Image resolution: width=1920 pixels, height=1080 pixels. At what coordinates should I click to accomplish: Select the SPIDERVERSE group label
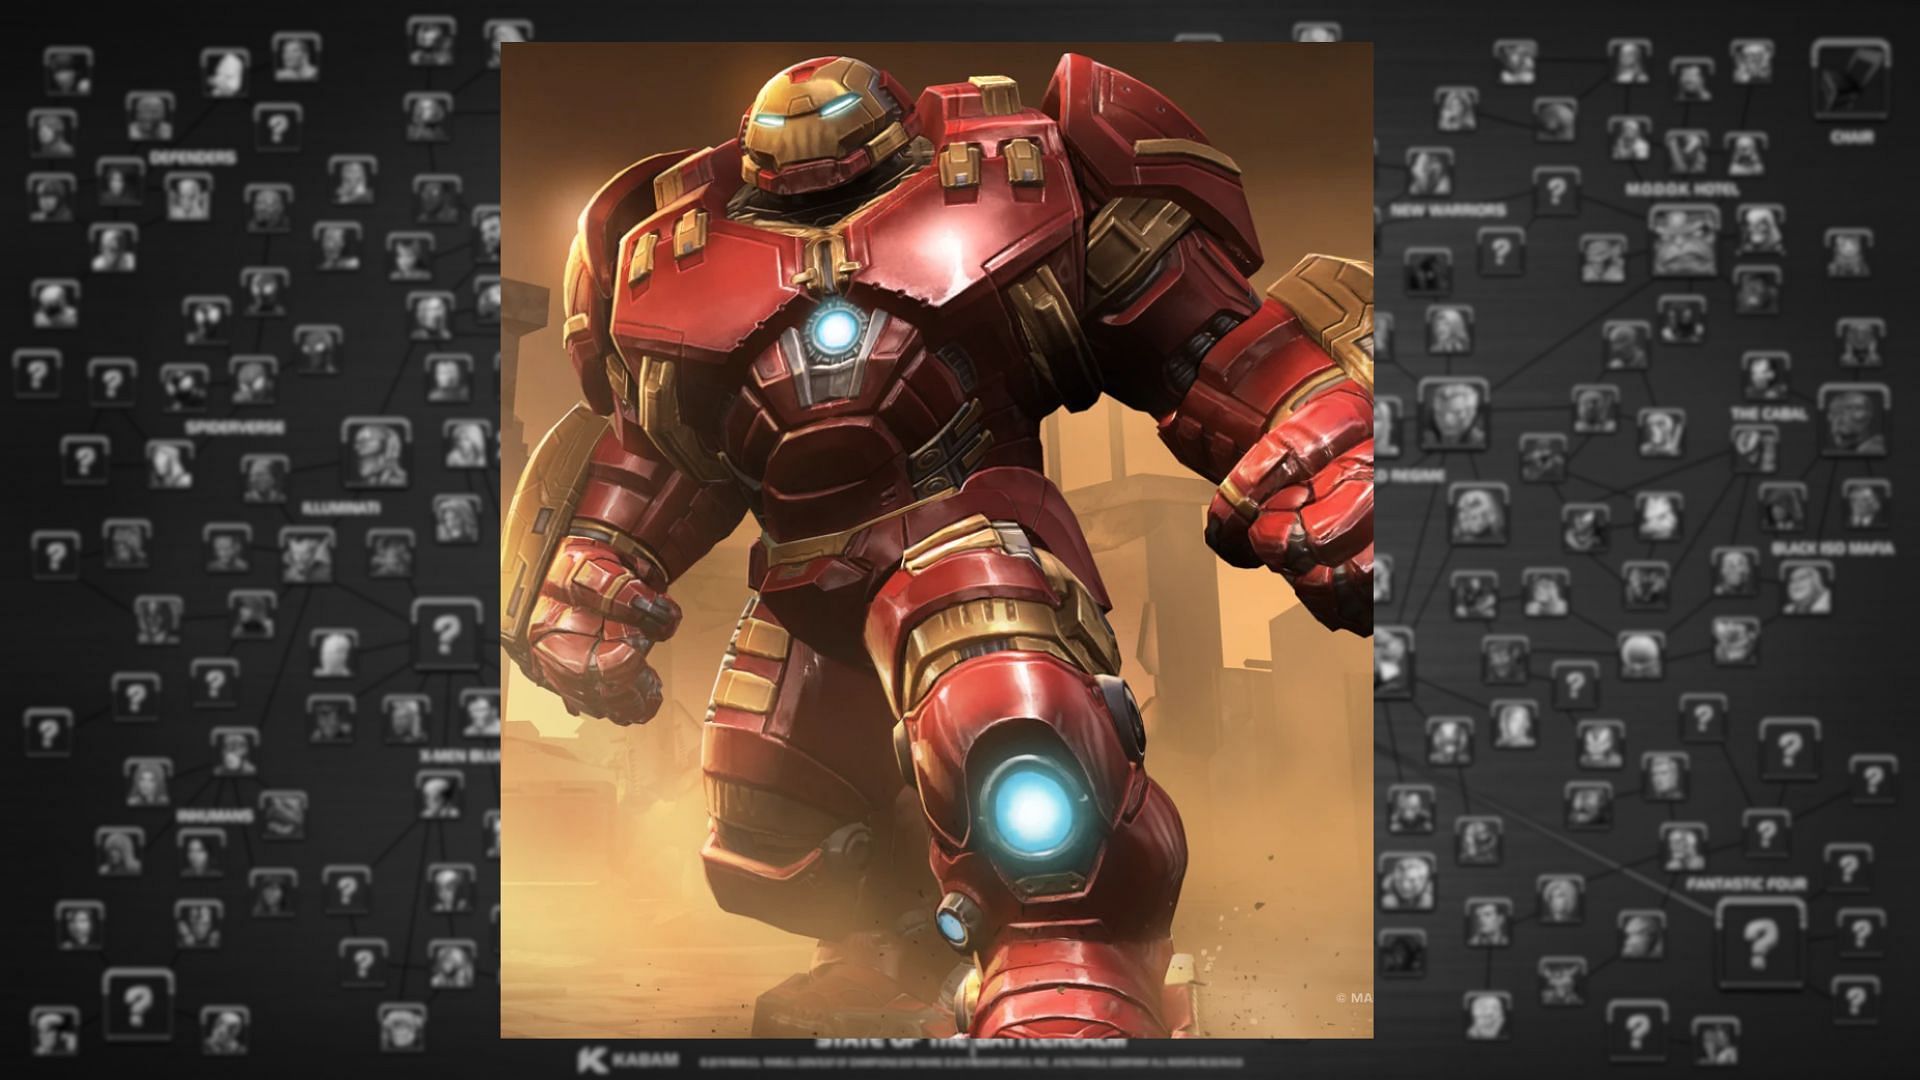235,427
